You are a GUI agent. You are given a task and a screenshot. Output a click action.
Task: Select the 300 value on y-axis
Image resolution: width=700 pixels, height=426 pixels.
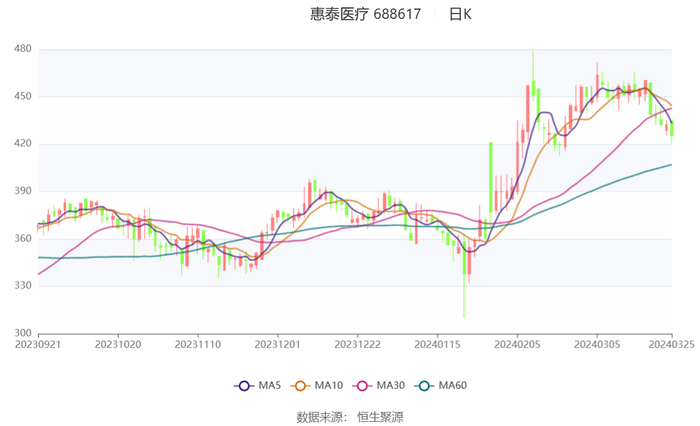coord(23,333)
